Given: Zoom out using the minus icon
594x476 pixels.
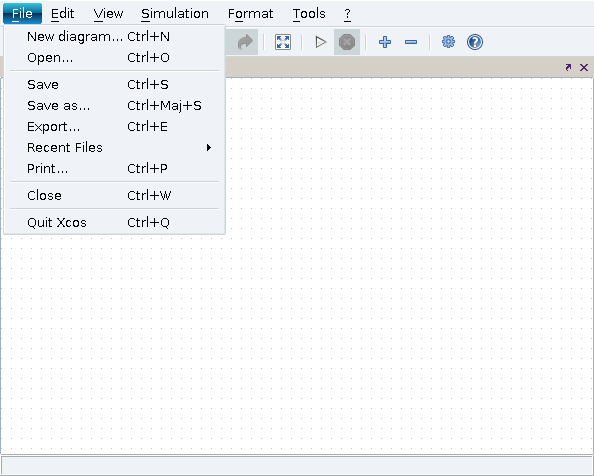Looking at the screenshot, I should (411, 42).
